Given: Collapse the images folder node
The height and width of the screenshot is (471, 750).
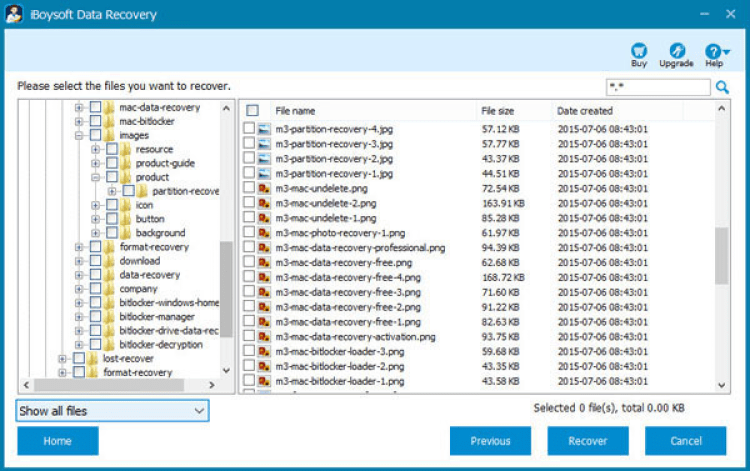Looking at the screenshot, I should 79,135.
